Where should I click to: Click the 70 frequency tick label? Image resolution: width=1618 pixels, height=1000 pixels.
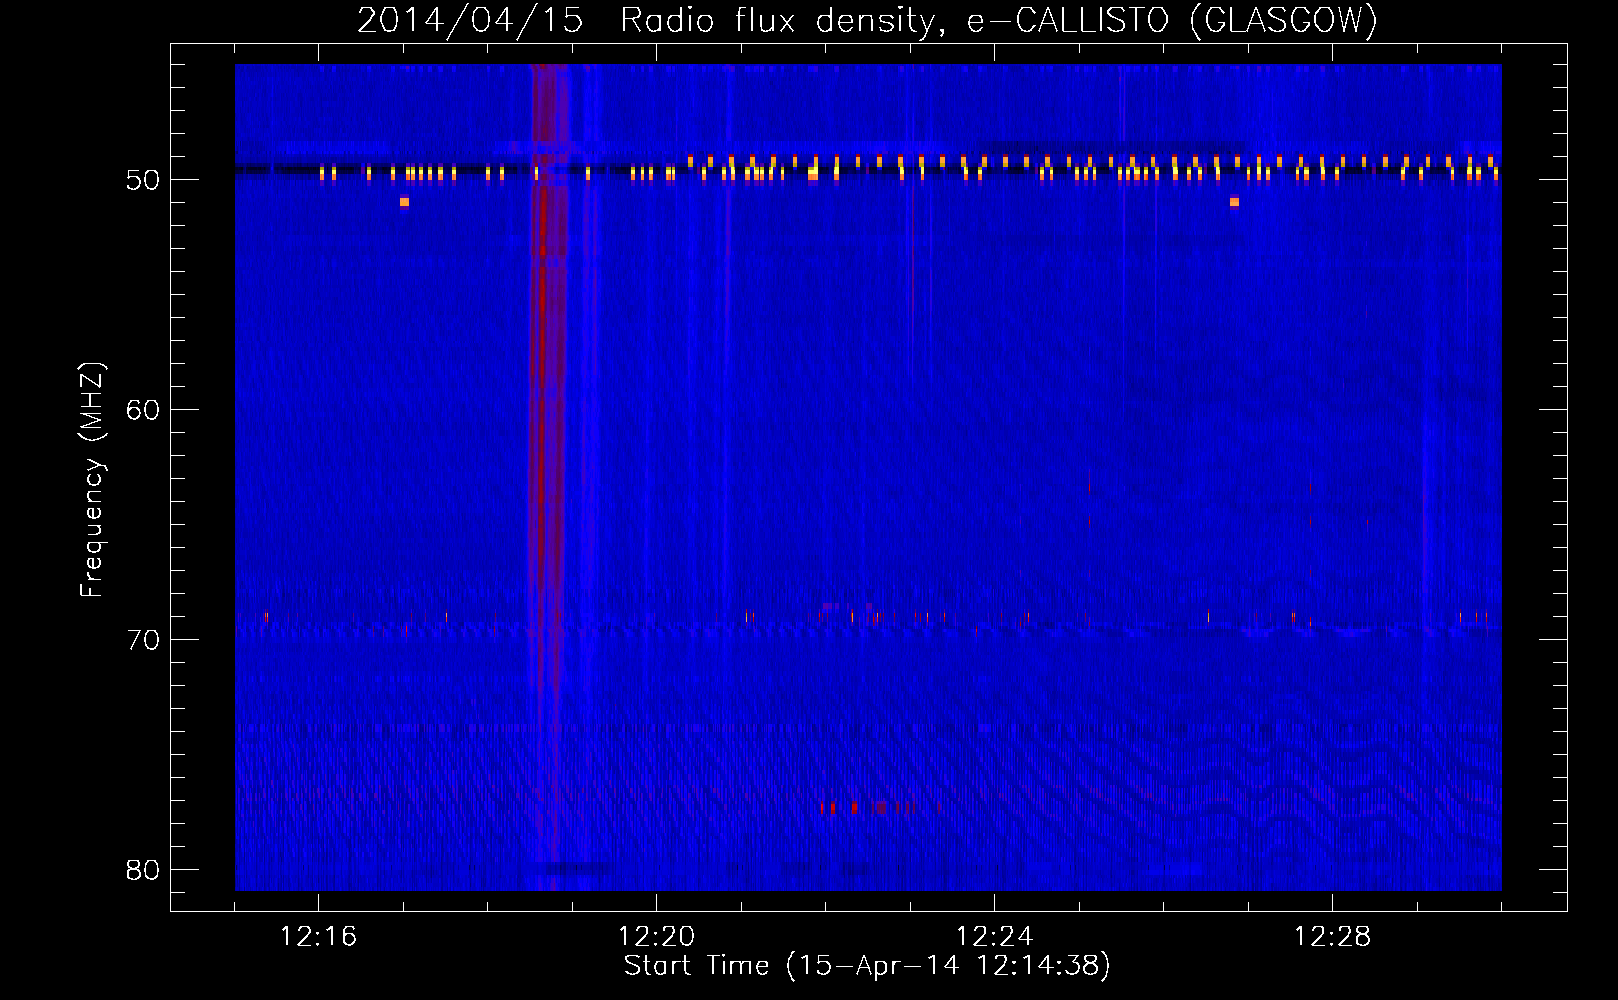tap(143, 640)
